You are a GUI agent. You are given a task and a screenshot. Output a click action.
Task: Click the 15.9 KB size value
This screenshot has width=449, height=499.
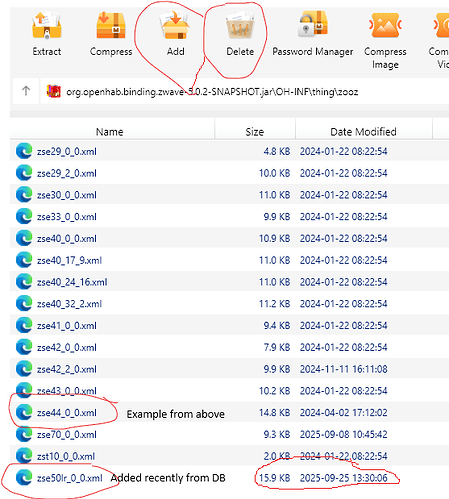pyautogui.click(x=274, y=478)
